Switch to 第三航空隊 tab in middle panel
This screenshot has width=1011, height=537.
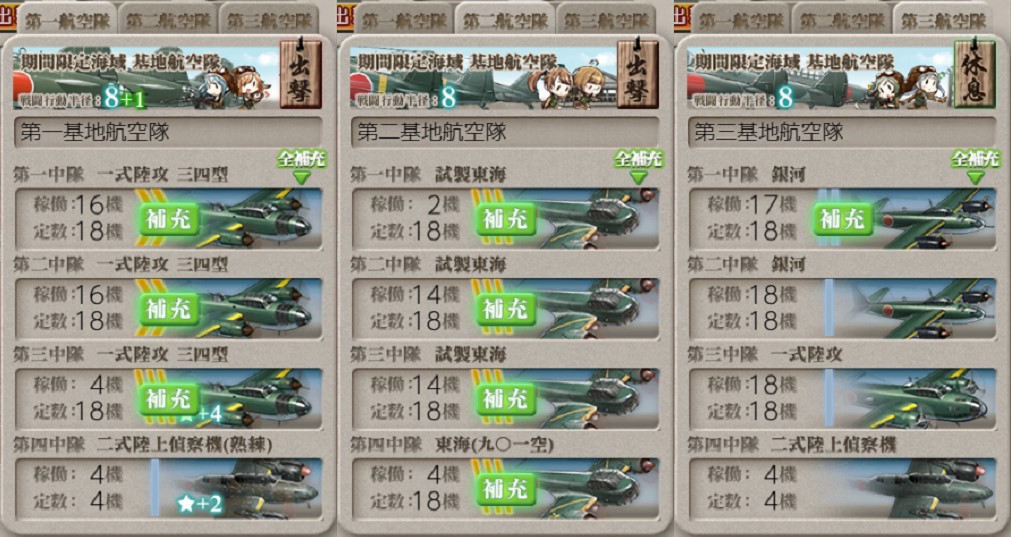606,19
